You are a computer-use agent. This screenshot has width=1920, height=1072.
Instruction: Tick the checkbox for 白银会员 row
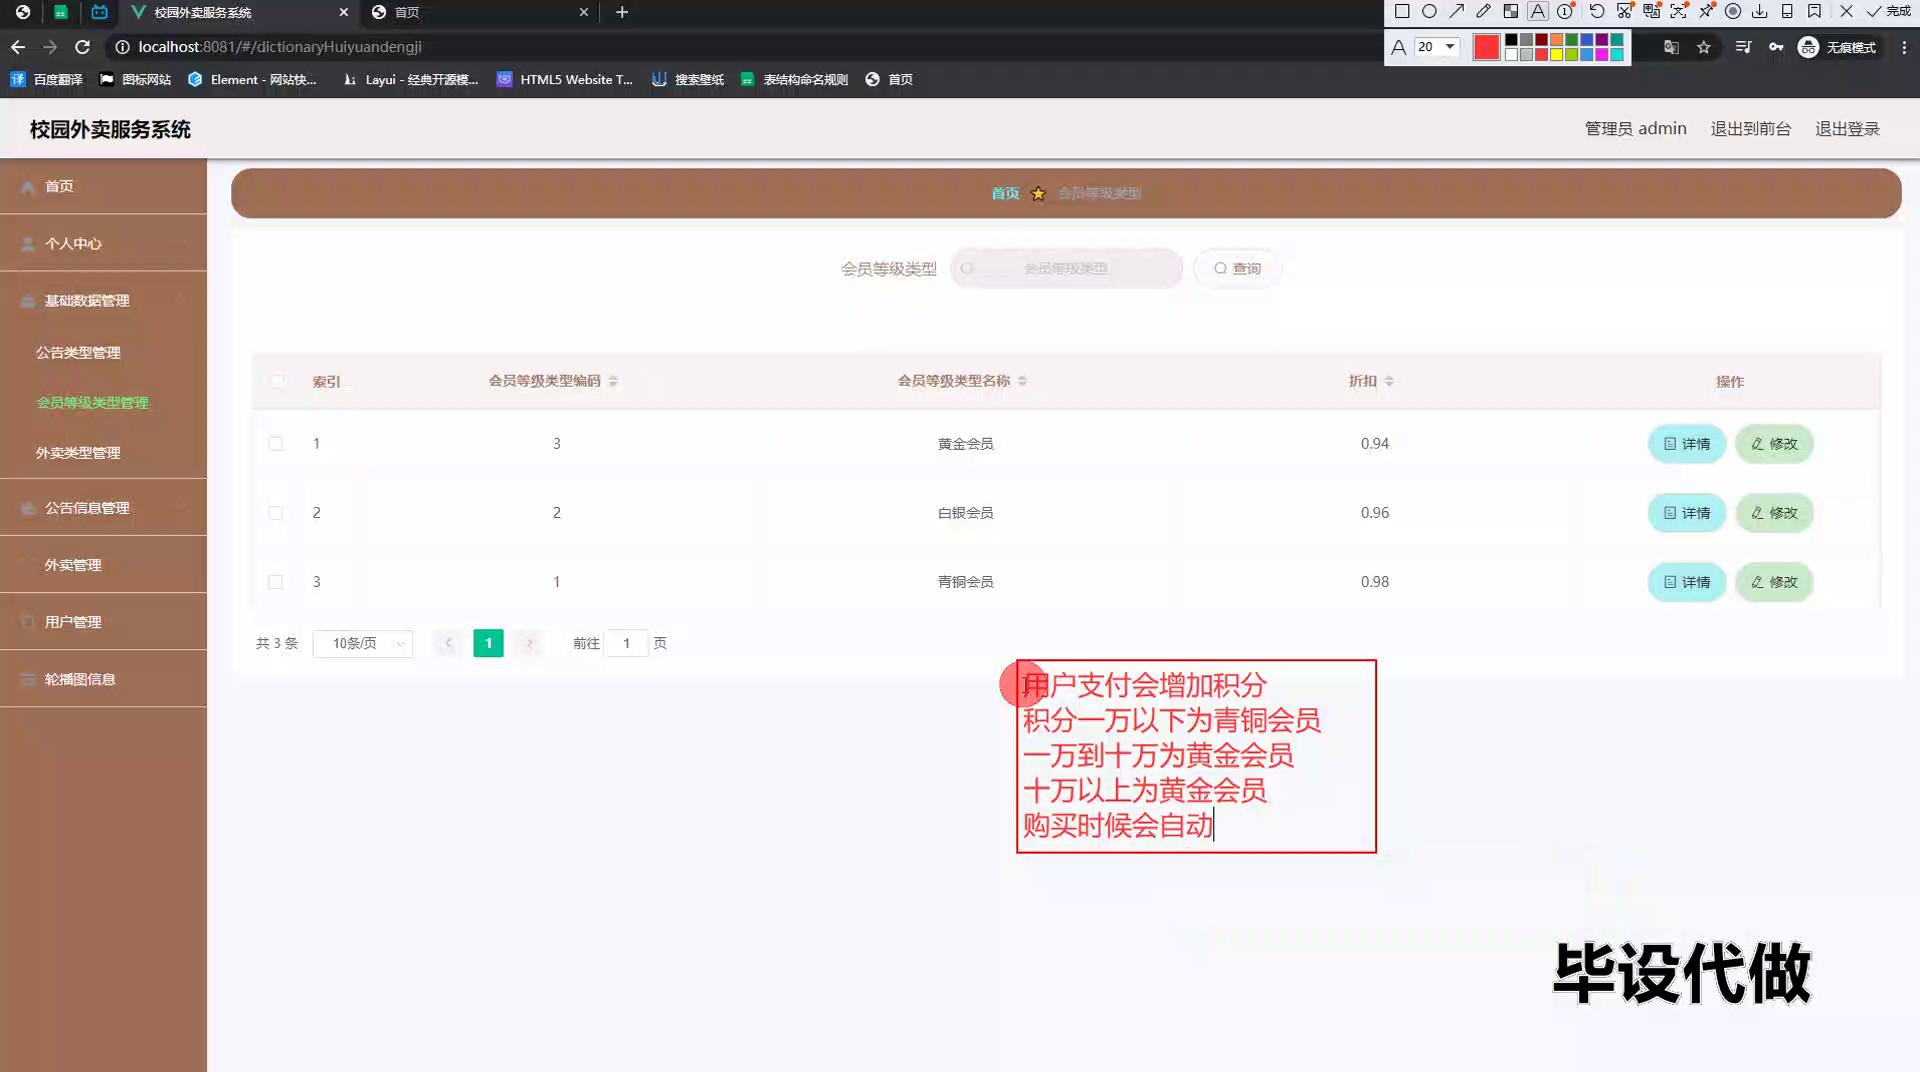tap(276, 513)
